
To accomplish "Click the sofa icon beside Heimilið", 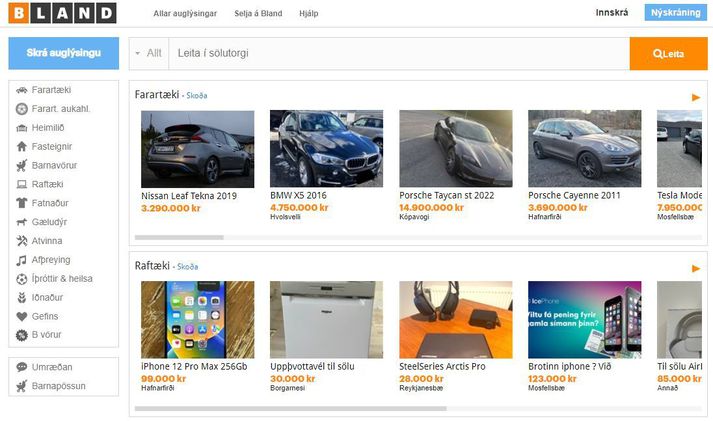I will [x=21, y=128].
